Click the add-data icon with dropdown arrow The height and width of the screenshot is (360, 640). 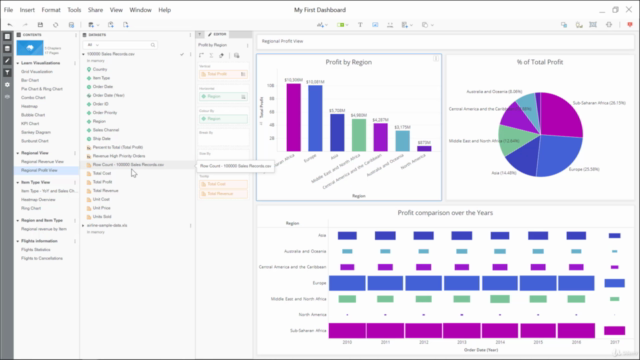click(93, 25)
